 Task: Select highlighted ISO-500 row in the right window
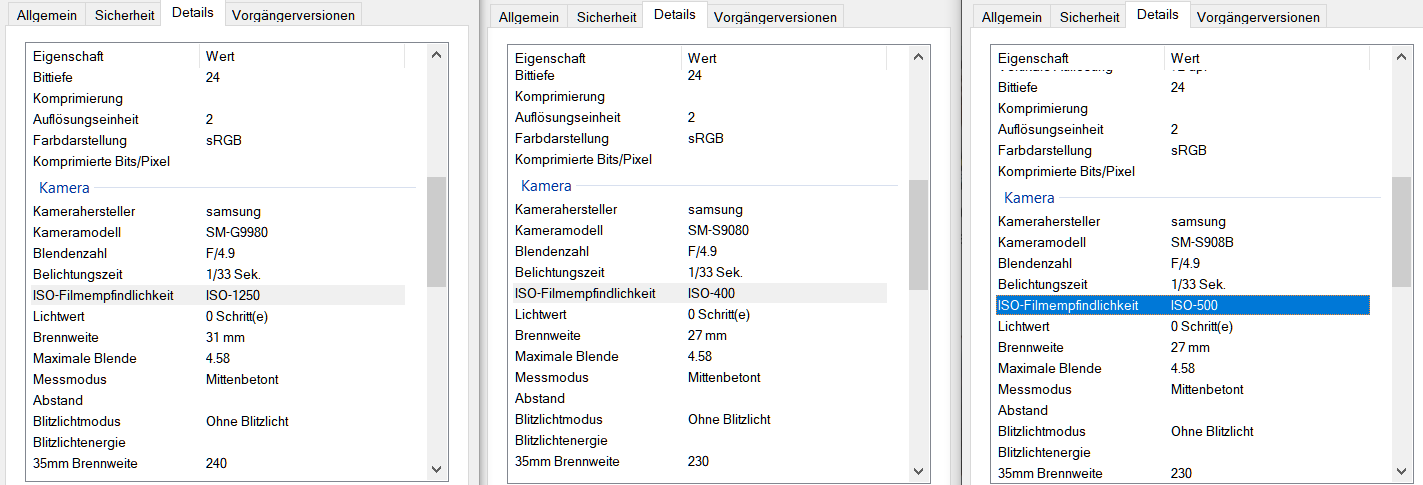pyautogui.click(x=1183, y=305)
